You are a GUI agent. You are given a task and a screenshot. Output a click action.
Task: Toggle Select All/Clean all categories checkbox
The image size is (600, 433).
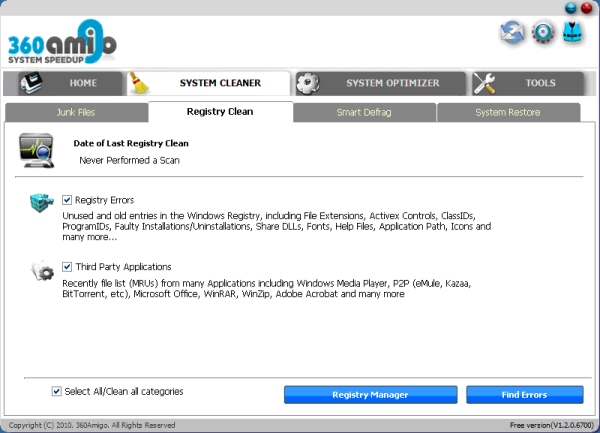point(56,391)
